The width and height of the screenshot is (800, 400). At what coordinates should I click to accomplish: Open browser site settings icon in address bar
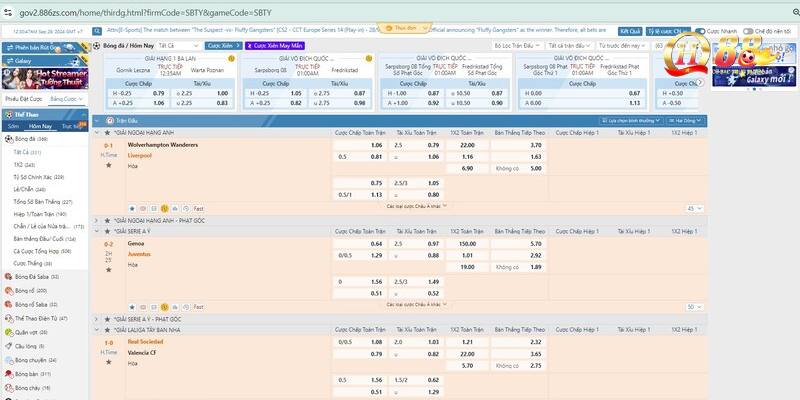coord(8,12)
